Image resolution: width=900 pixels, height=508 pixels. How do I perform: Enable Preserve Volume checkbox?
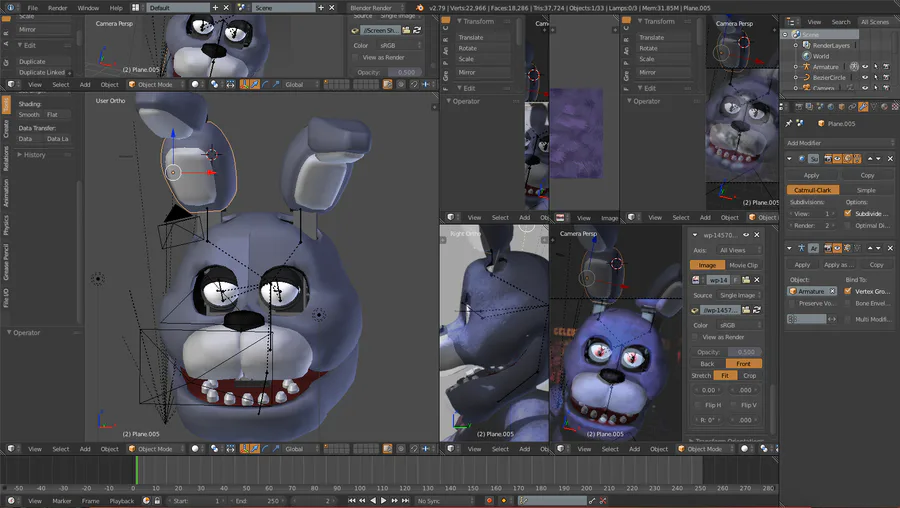[792, 303]
